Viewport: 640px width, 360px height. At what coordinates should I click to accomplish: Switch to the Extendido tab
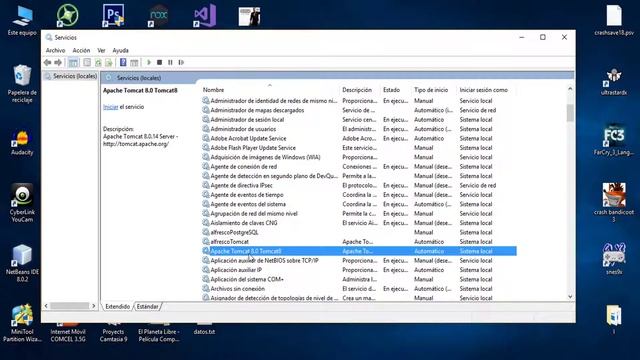pos(118,307)
